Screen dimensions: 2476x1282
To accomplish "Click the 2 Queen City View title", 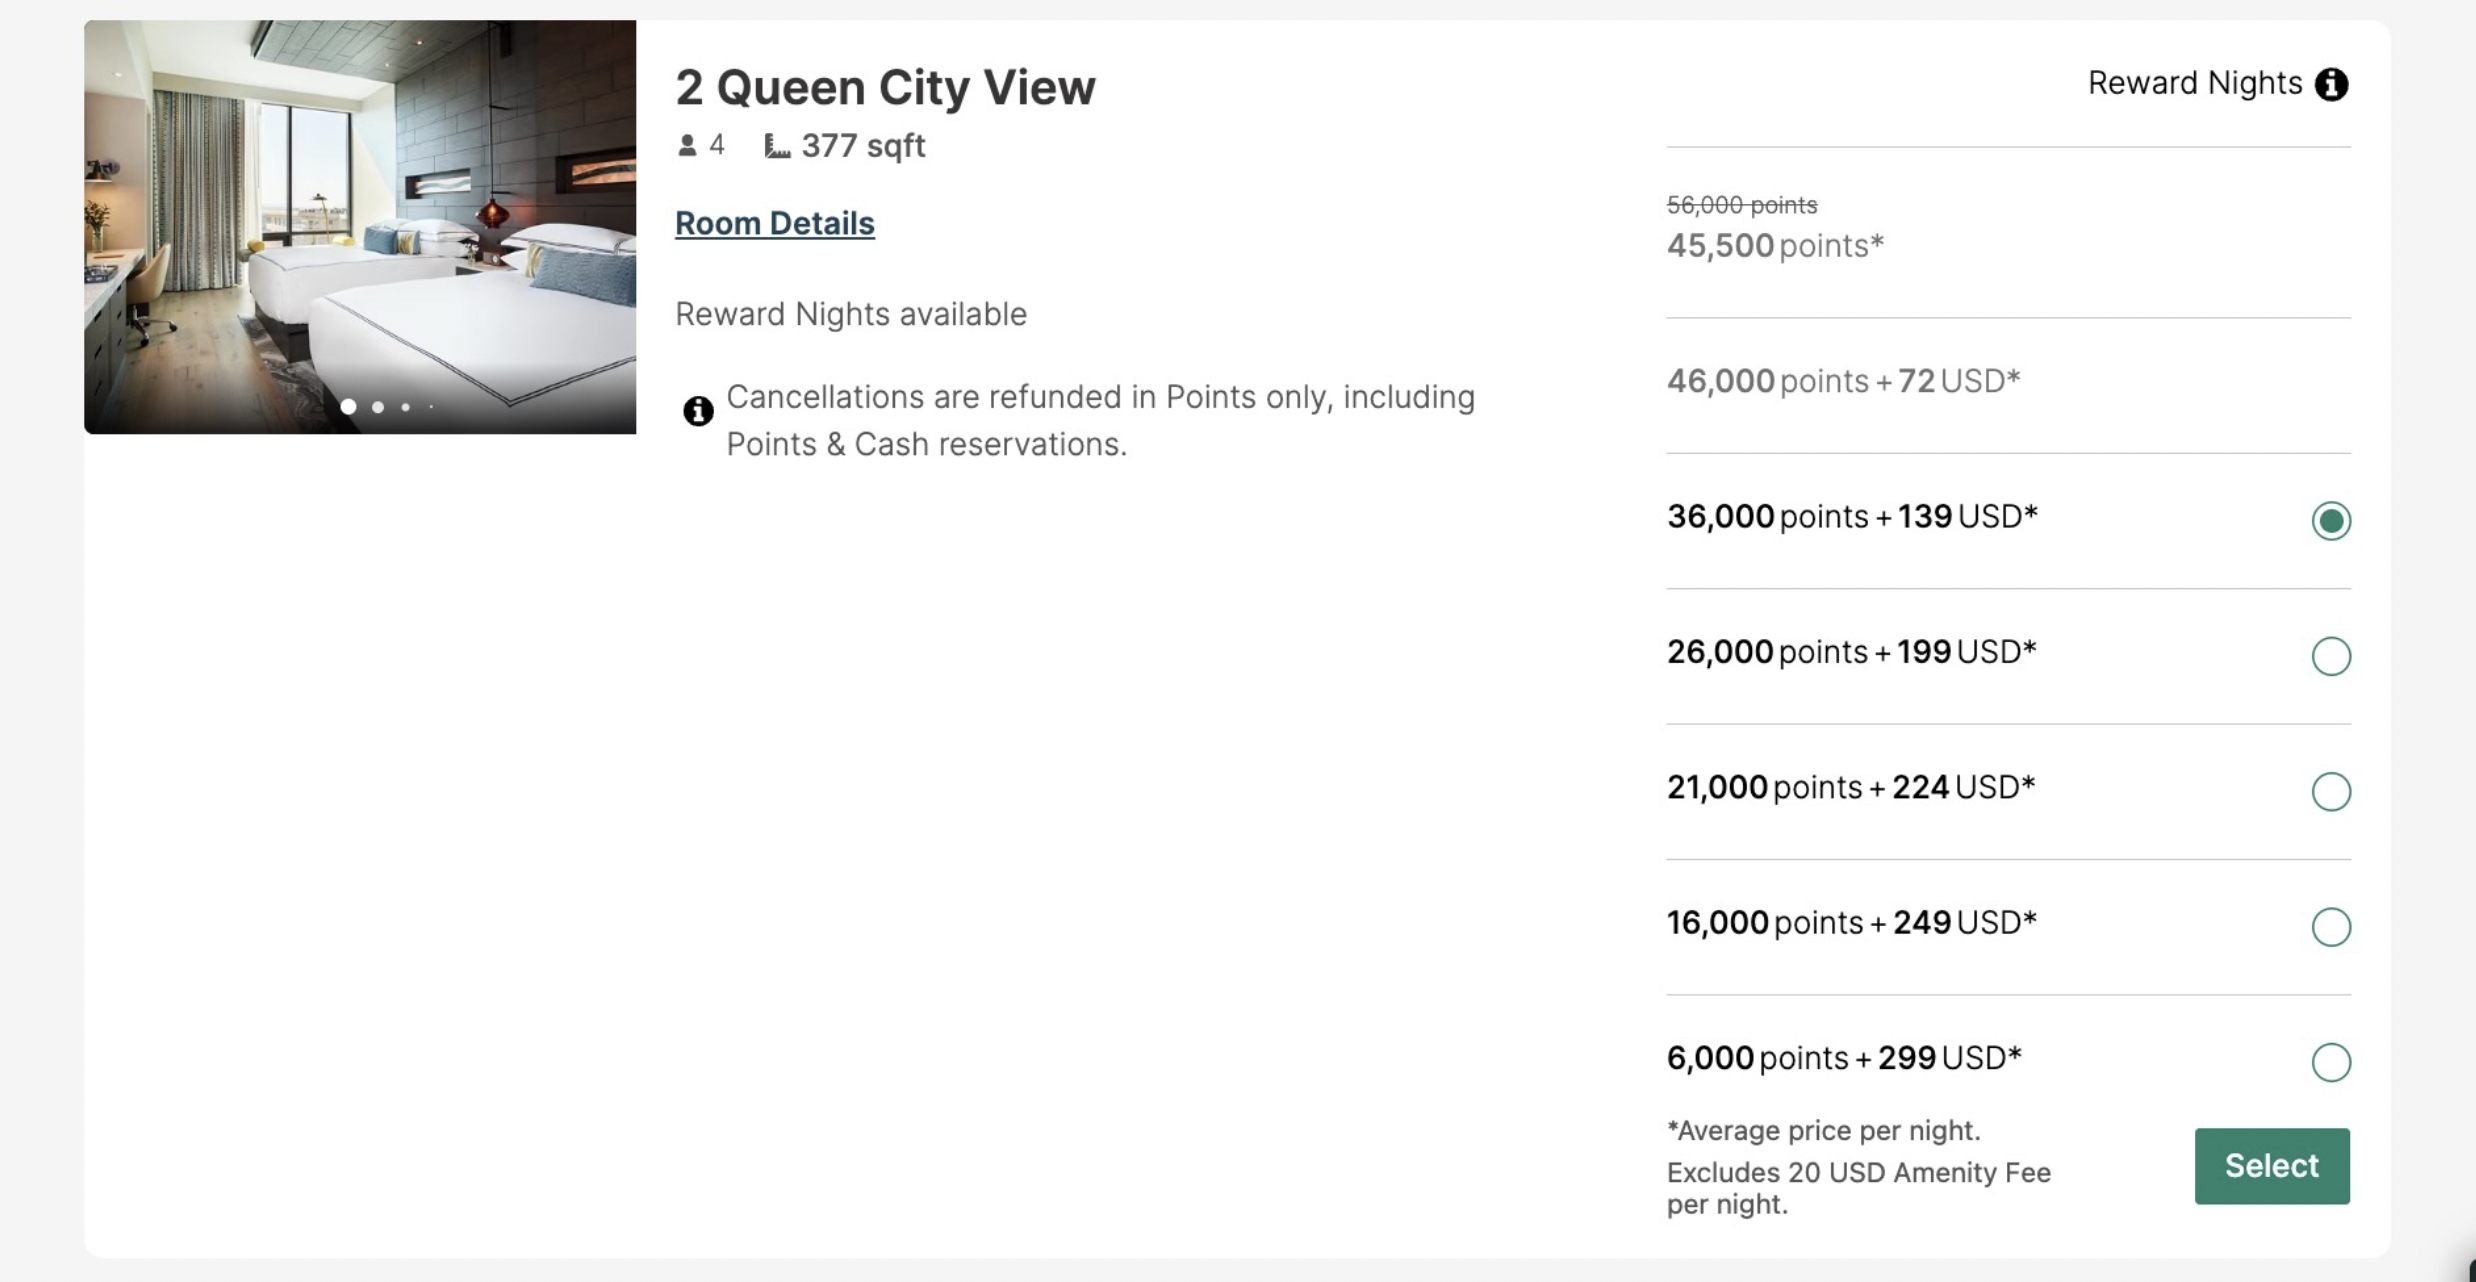I will click(885, 87).
